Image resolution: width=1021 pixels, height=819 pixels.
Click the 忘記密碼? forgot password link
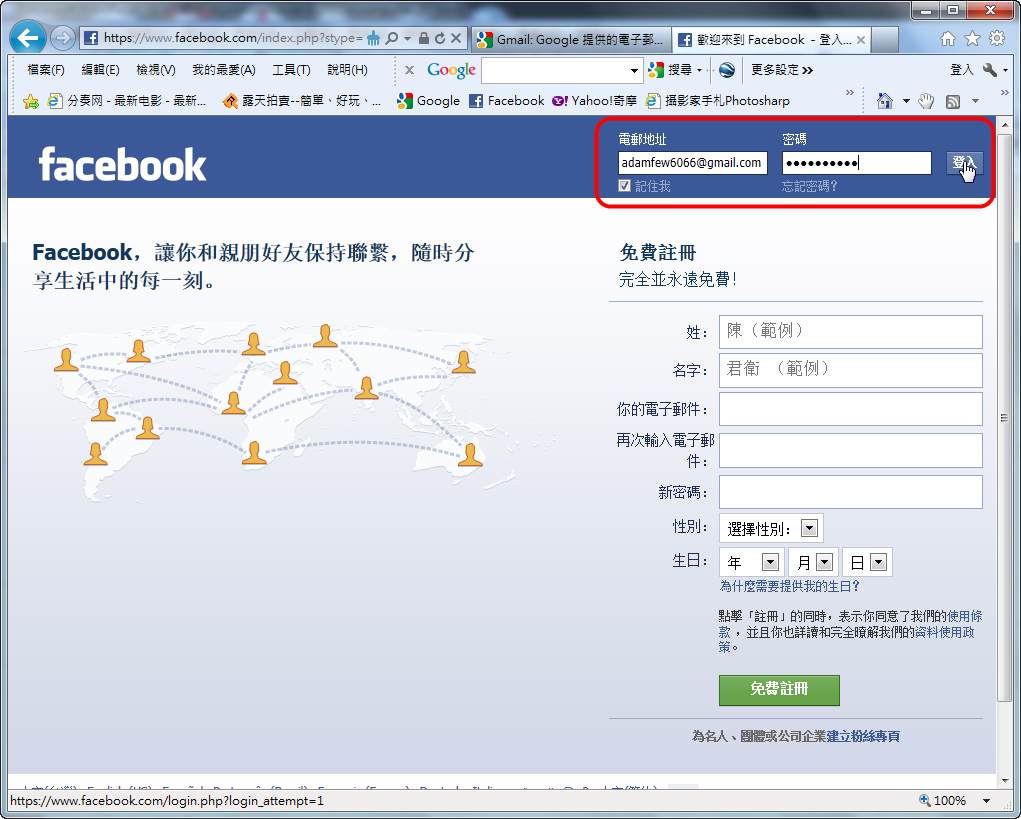pos(810,186)
